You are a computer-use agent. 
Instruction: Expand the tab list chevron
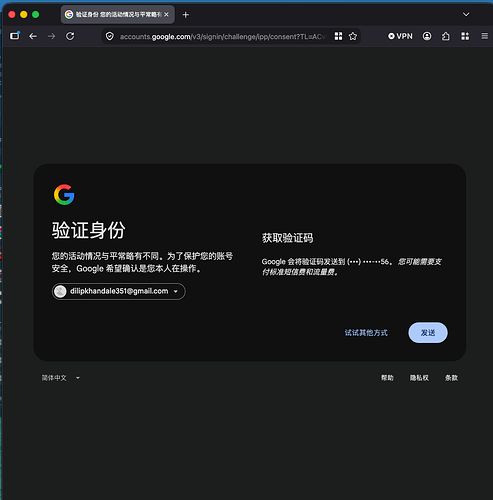[466, 14]
